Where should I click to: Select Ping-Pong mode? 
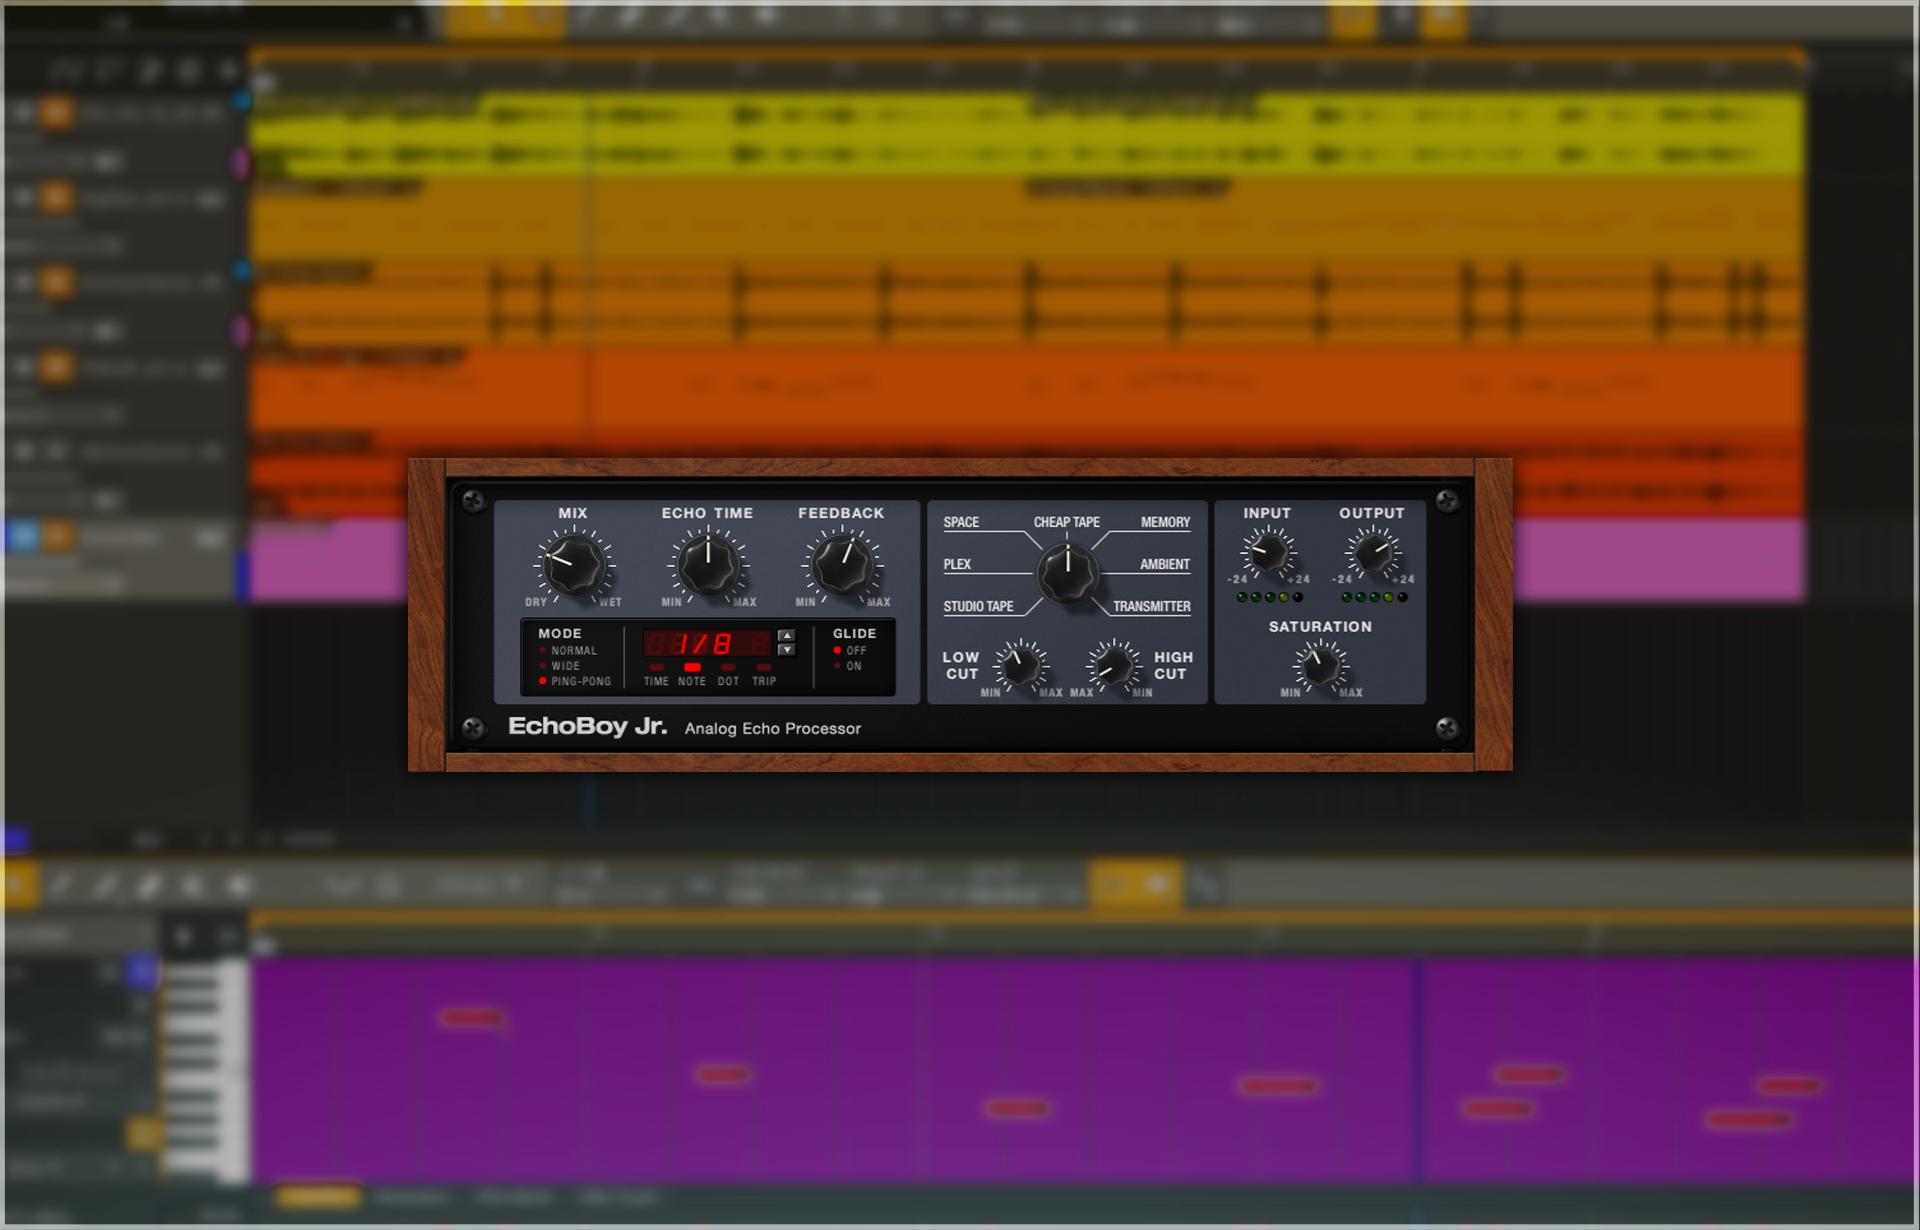pos(575,681)
